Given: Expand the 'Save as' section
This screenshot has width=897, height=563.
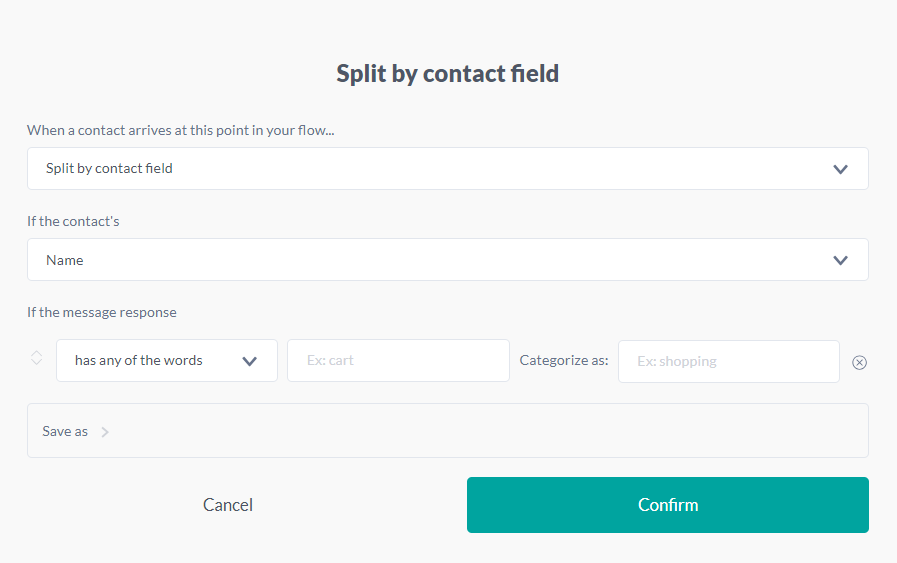Looking at the screenshot, I should tap(447, 431).
